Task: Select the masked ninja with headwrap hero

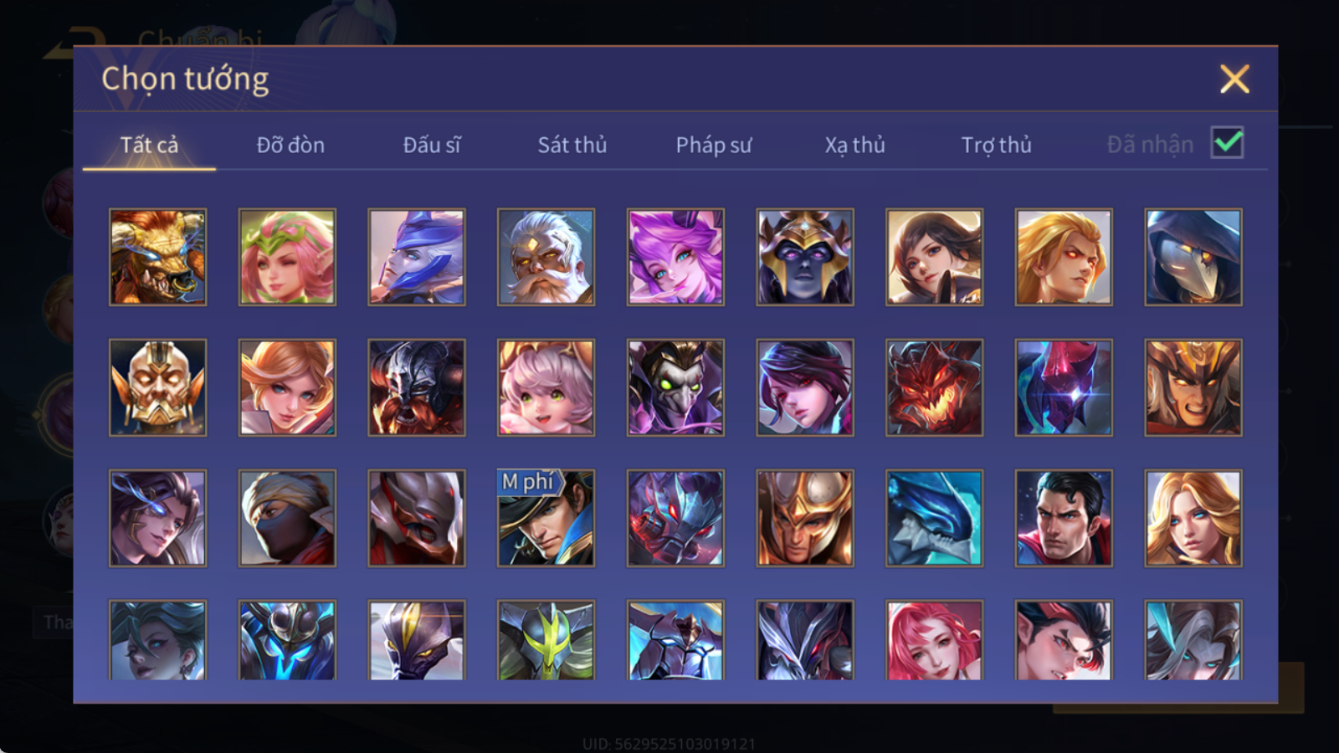Action: [x=287, y=518]
